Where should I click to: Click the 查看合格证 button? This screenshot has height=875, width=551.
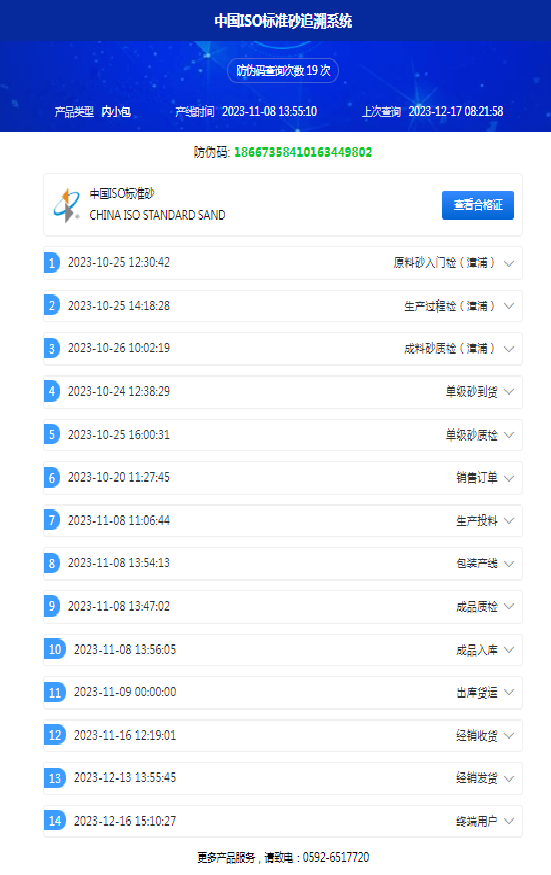[x=477, y=205]
